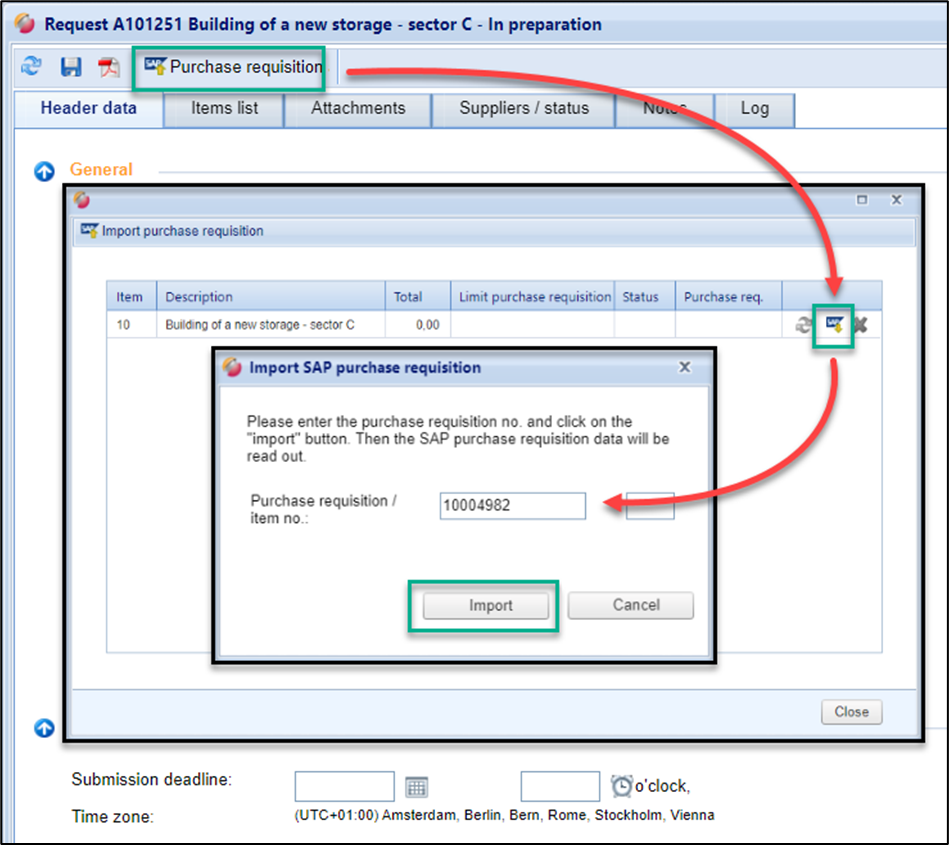Viewport: 949px width, 845px height.
Task: Collapse the lower section blue arrow
Action: (44, 728)
